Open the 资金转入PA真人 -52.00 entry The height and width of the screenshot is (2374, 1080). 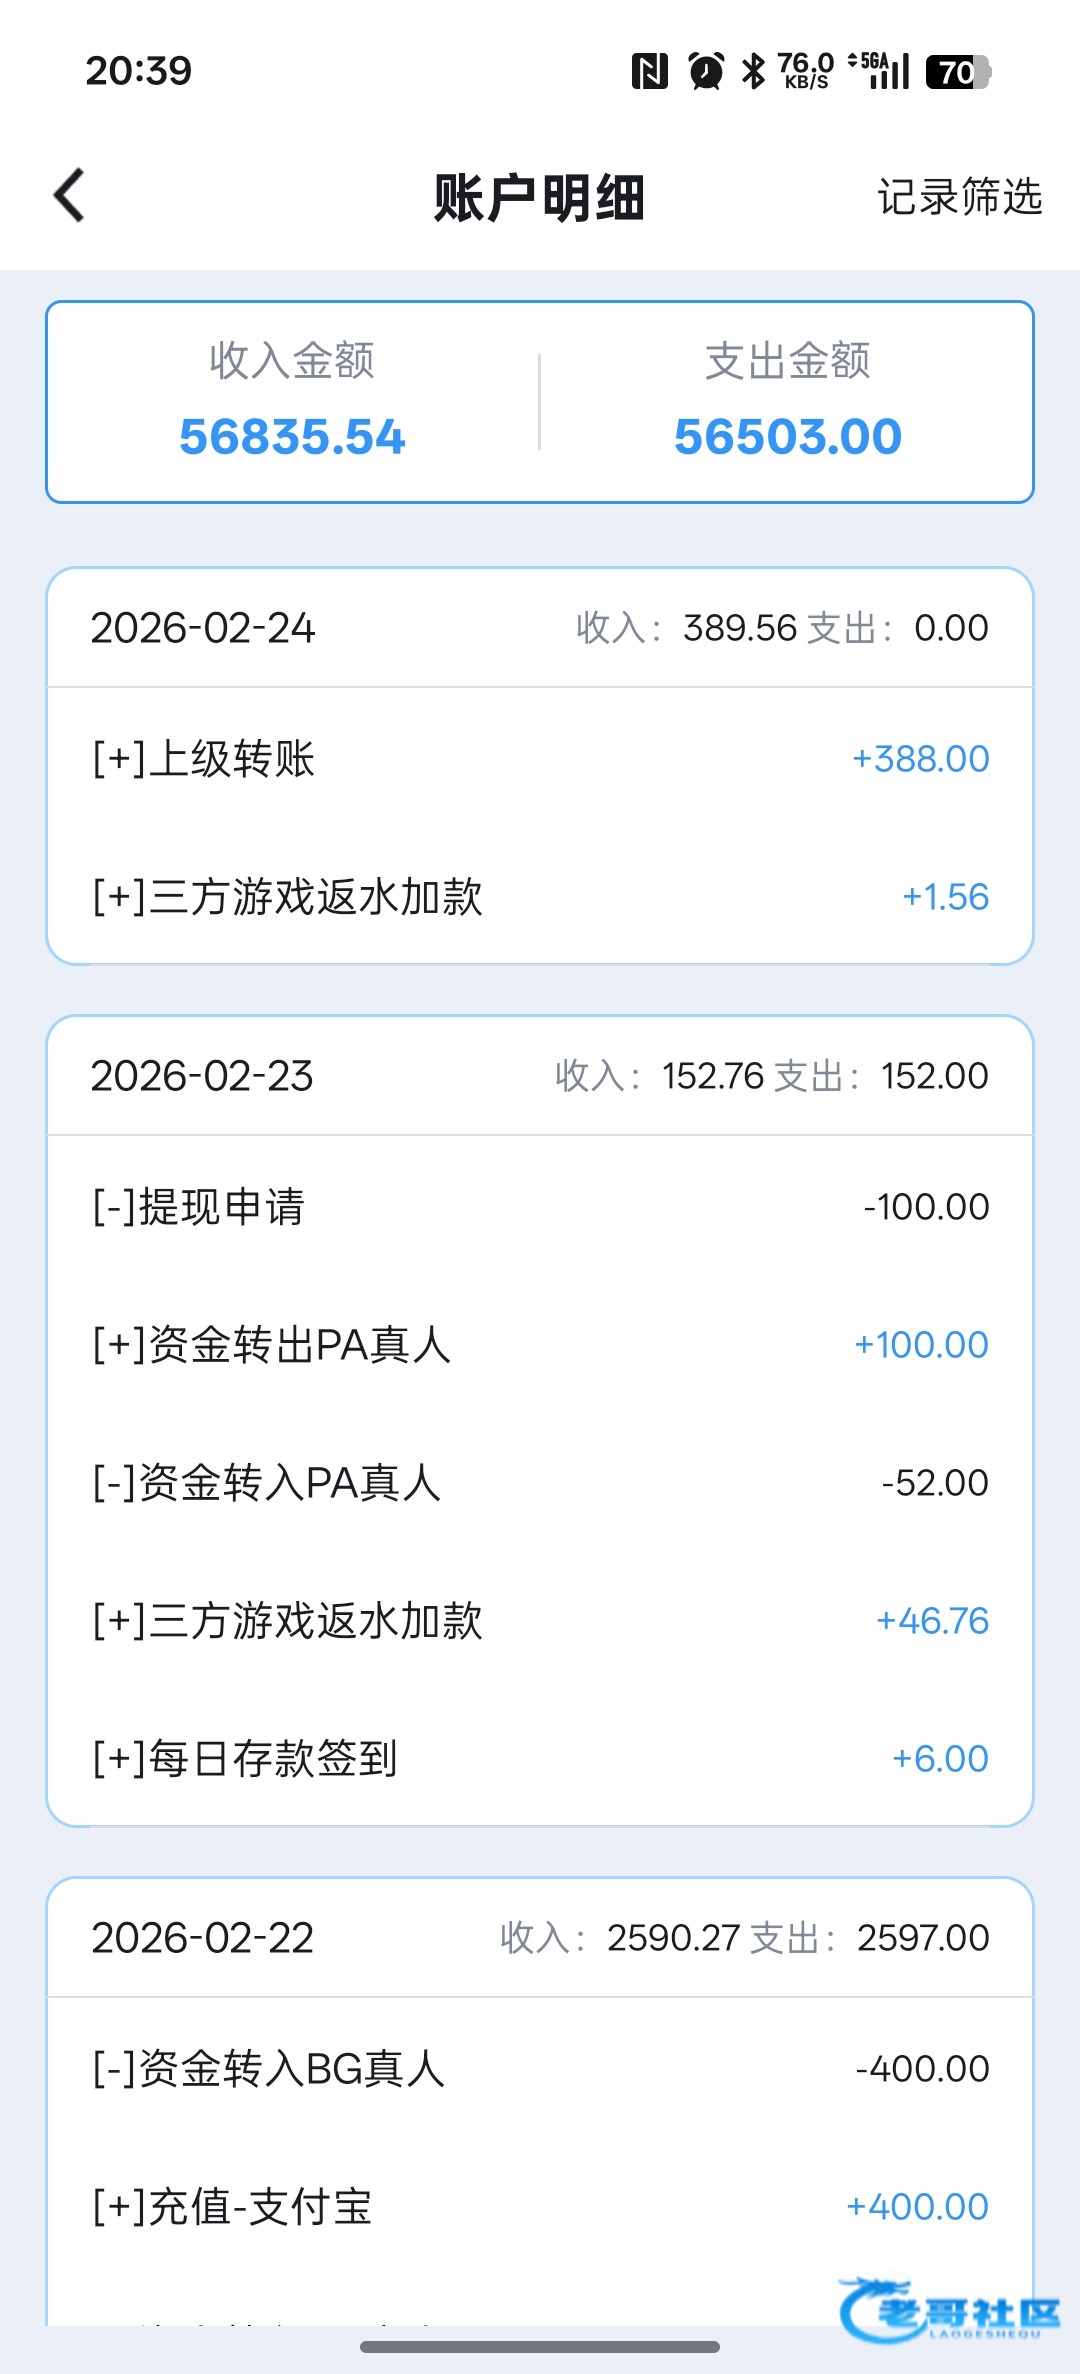(540, 1483)
